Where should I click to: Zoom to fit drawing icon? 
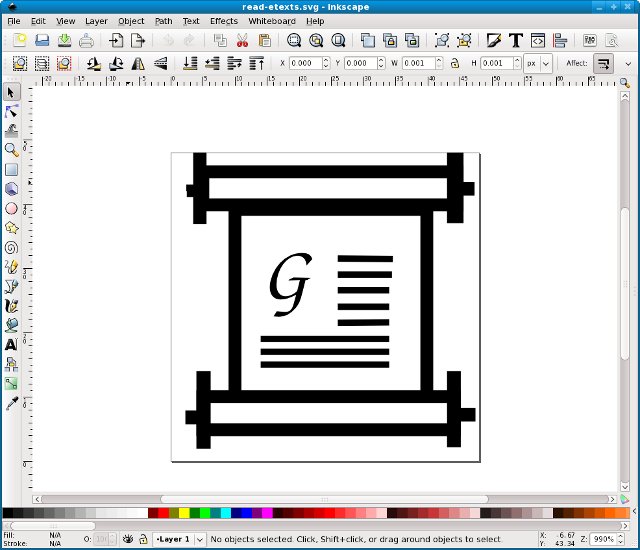[316, 40]
